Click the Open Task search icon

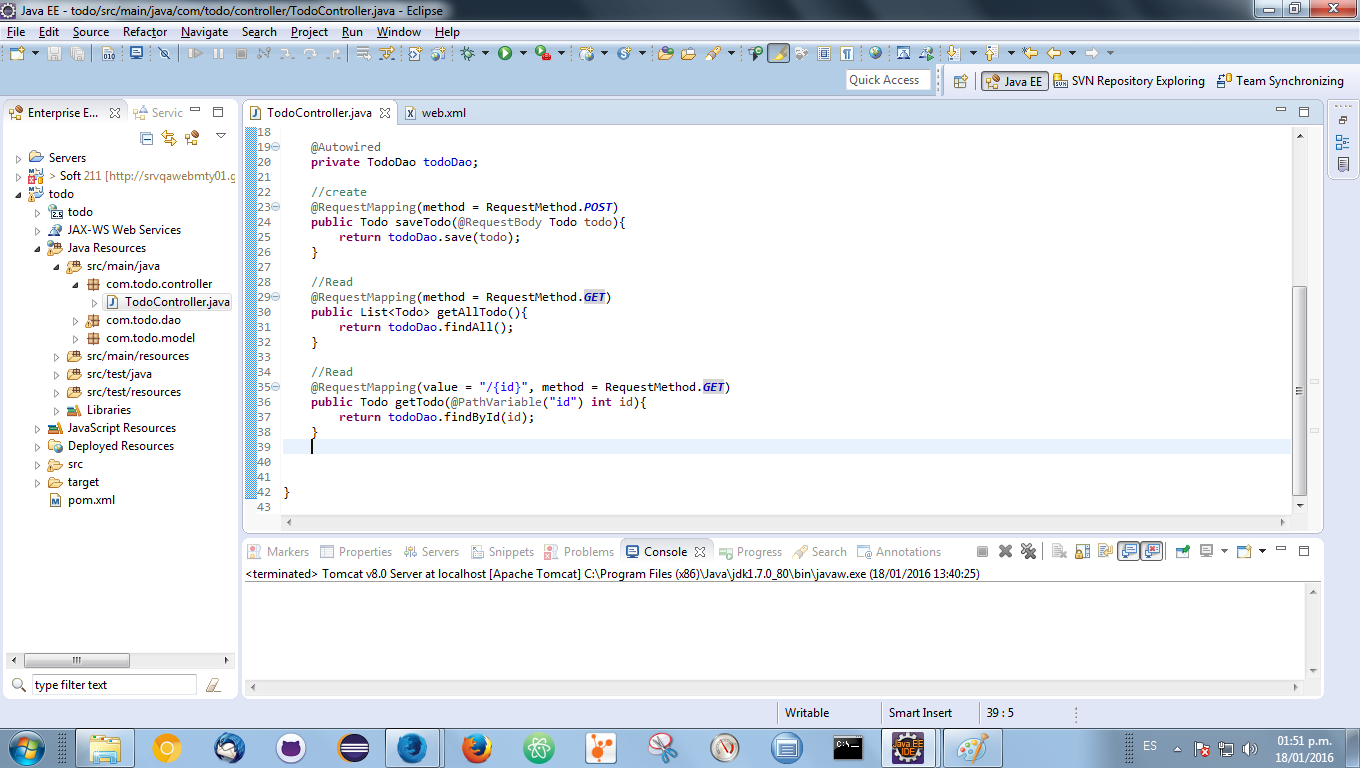pyautogui.click(x=688, y=53)
